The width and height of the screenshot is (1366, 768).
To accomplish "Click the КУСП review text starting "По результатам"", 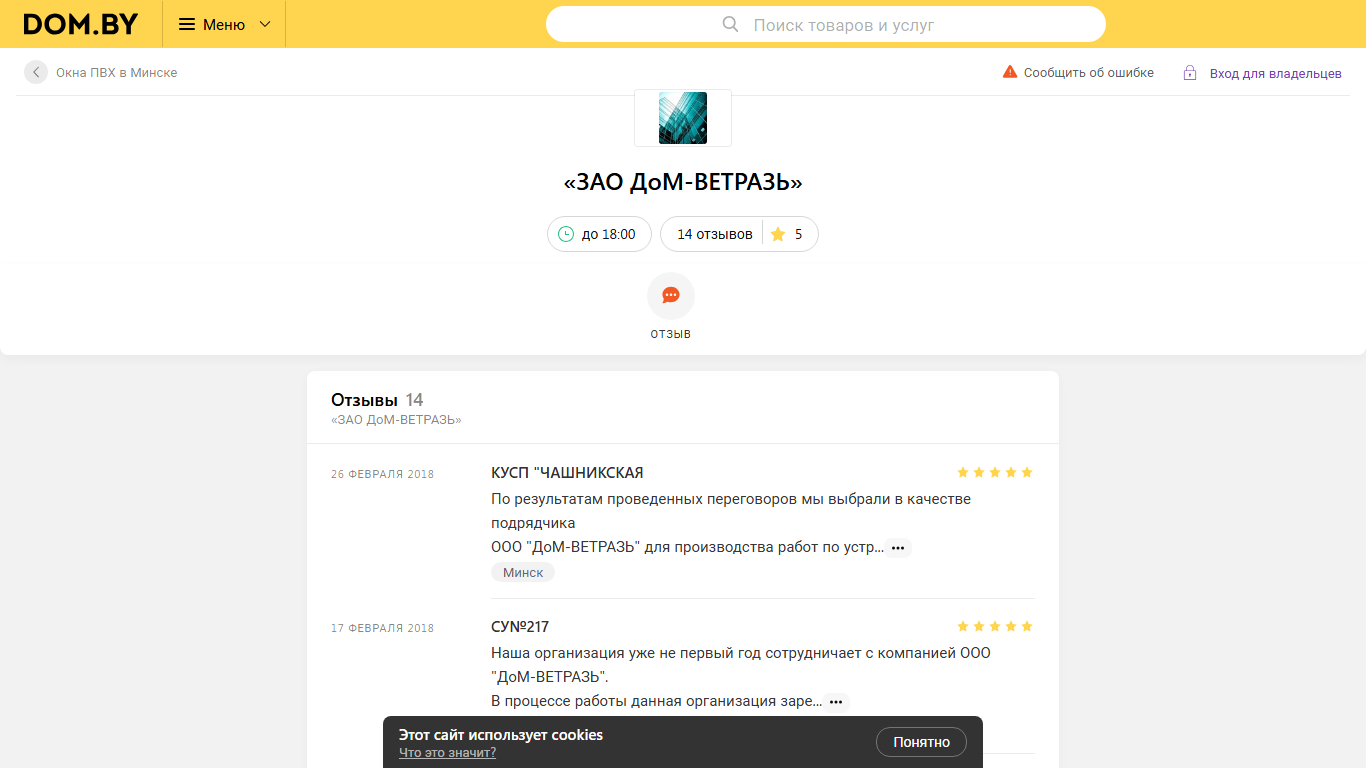I will [731, 523].
